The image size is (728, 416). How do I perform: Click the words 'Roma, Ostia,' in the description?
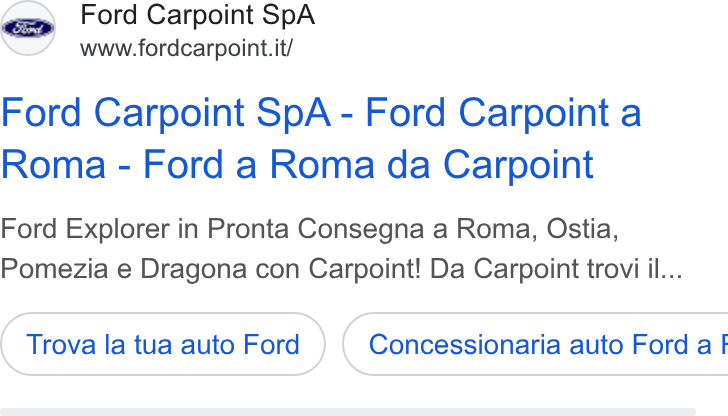point(538,229)
